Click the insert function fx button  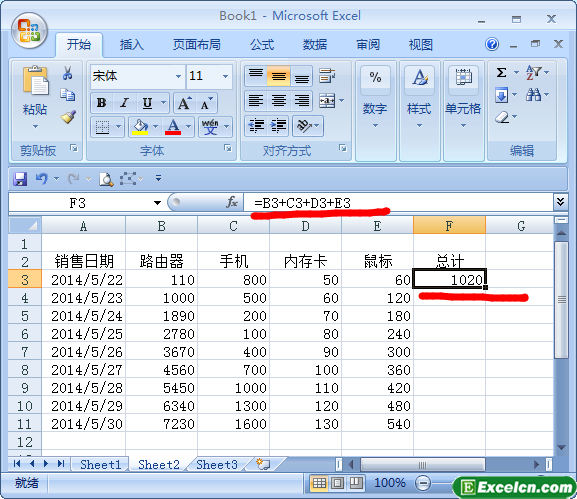(x=232, y=202)
